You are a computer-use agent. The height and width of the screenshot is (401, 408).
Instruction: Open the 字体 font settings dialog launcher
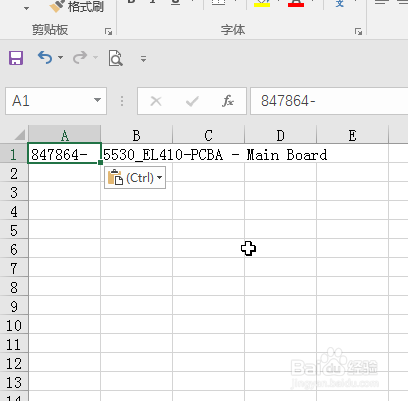tap(358, 31)
